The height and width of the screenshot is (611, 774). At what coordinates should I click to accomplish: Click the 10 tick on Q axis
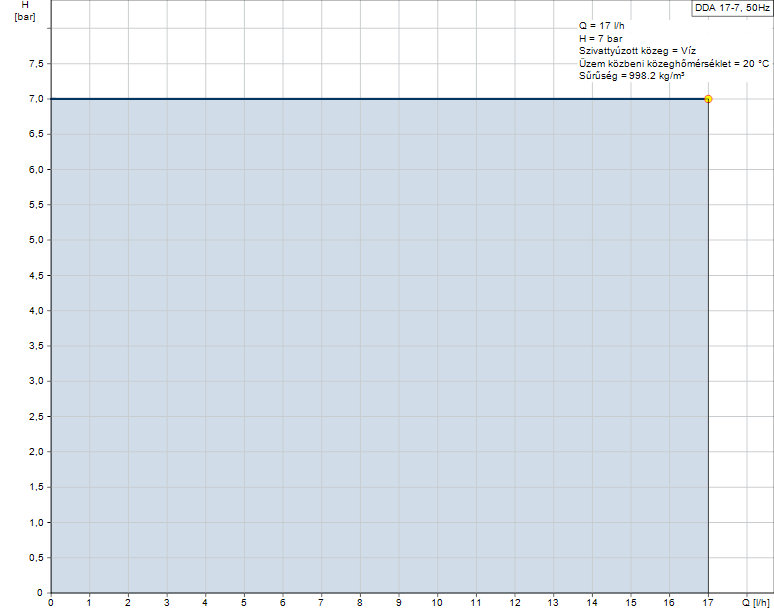pyautogui.click(x=437, y=603)
